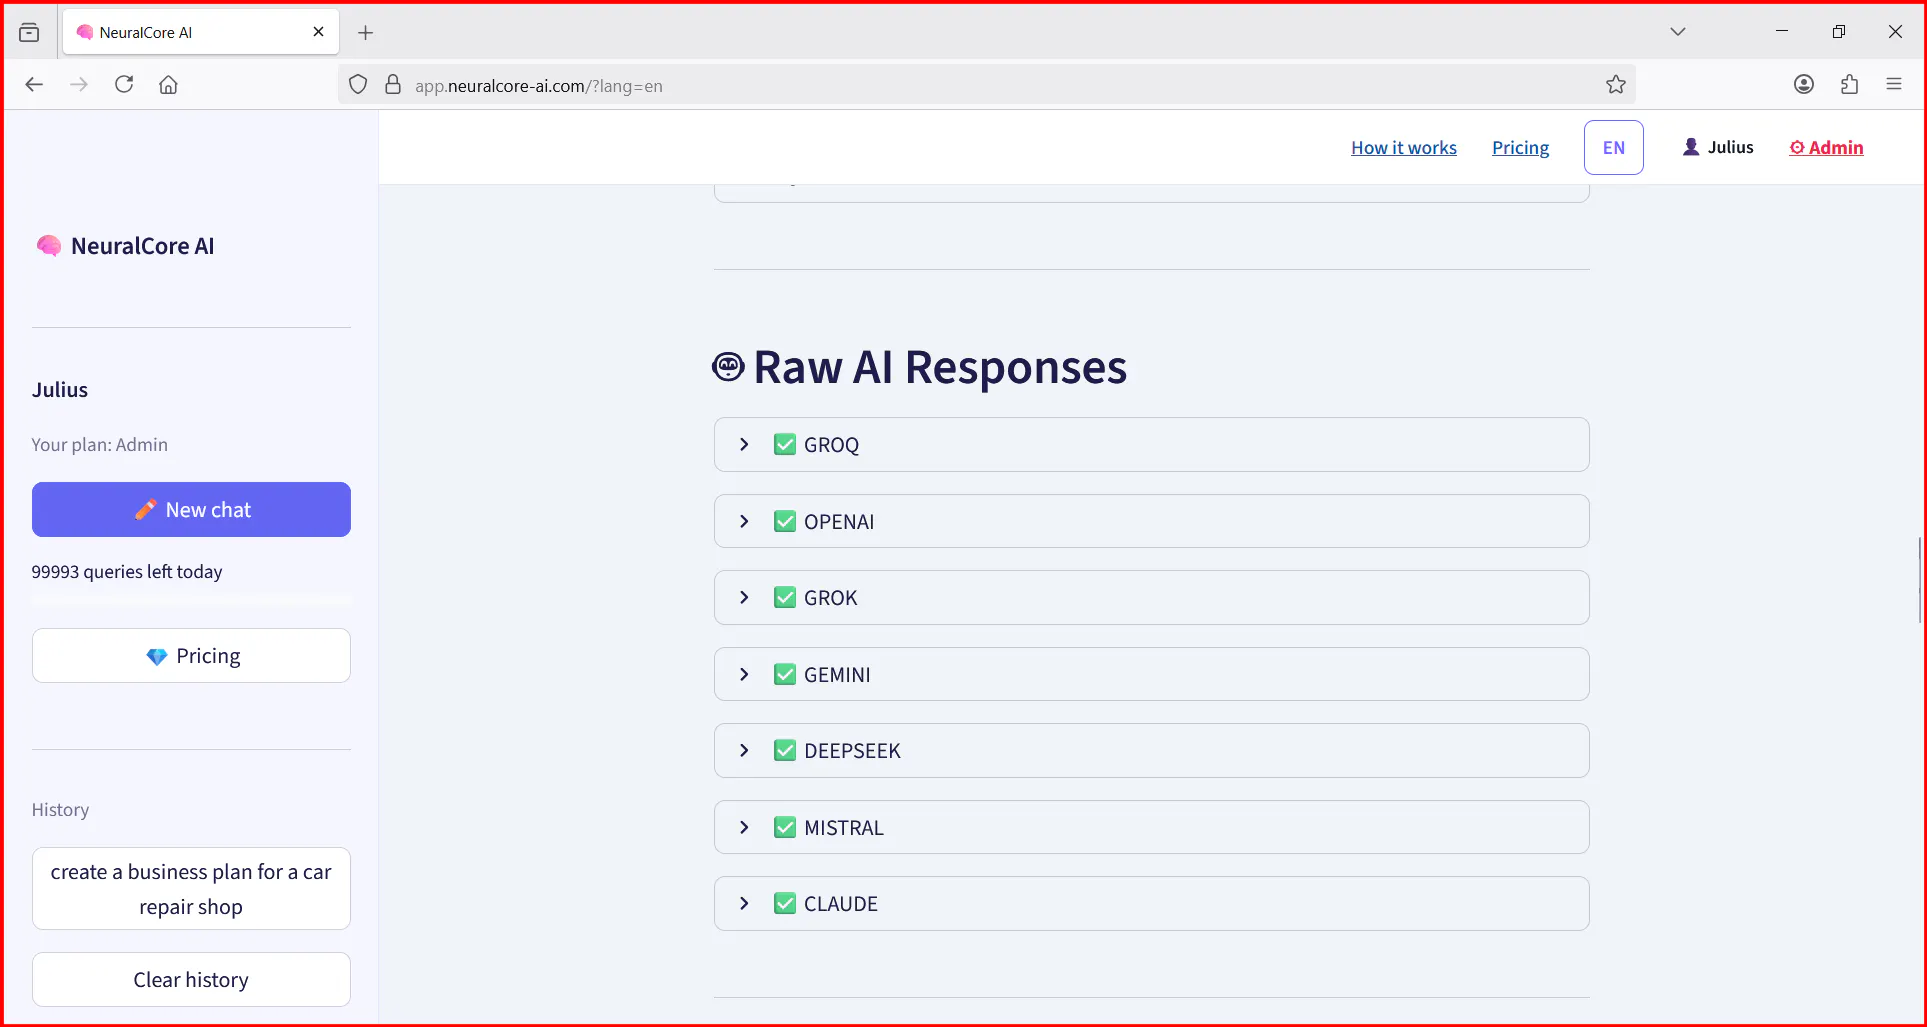Click the green checkmark beside GEMINI

785,675
